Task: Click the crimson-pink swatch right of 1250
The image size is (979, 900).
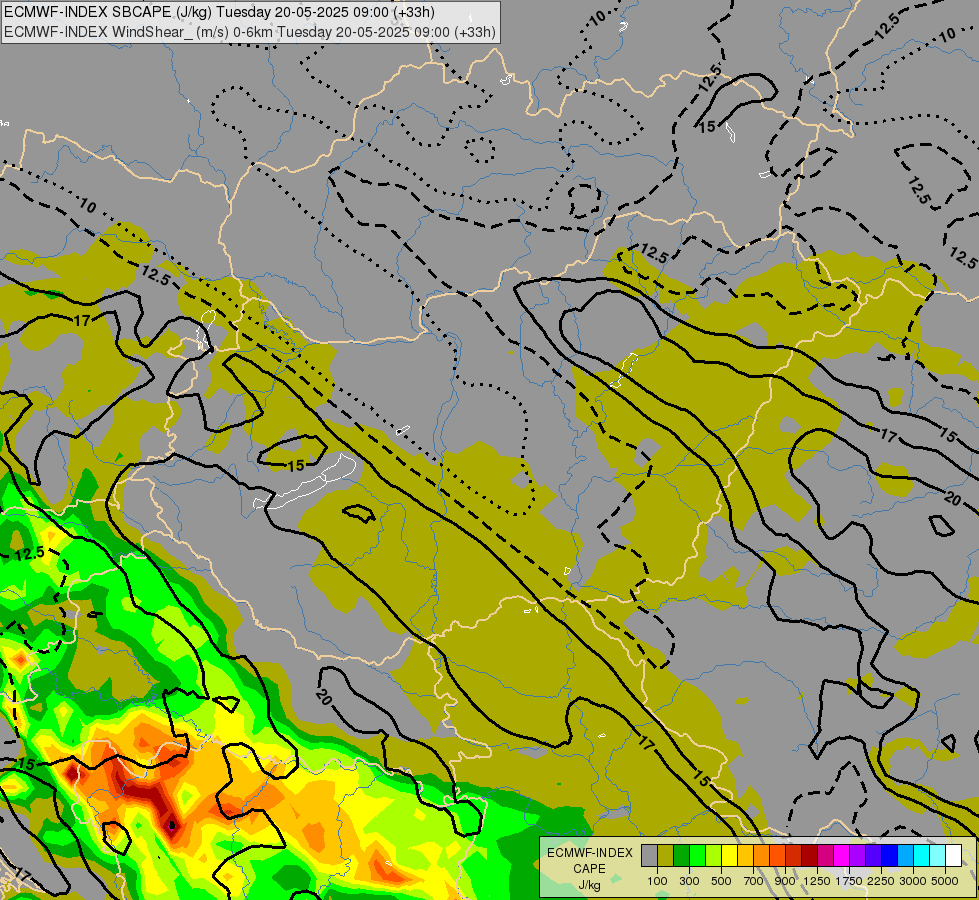Action: click(x=826, y=855)
